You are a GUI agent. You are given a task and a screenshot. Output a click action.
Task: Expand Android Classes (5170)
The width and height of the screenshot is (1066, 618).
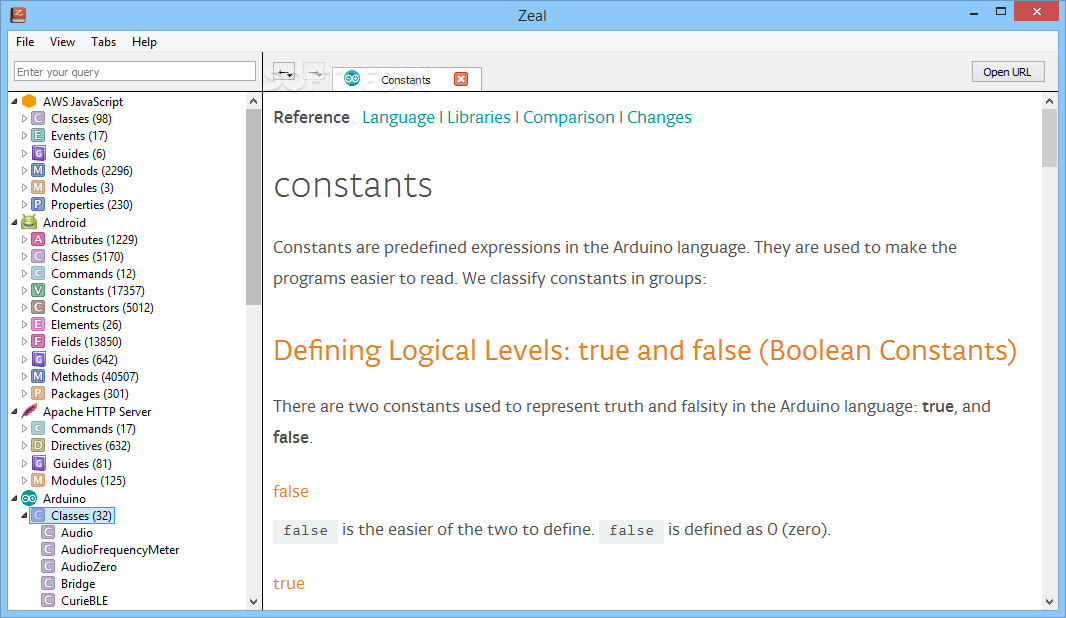tap(24, 256)
